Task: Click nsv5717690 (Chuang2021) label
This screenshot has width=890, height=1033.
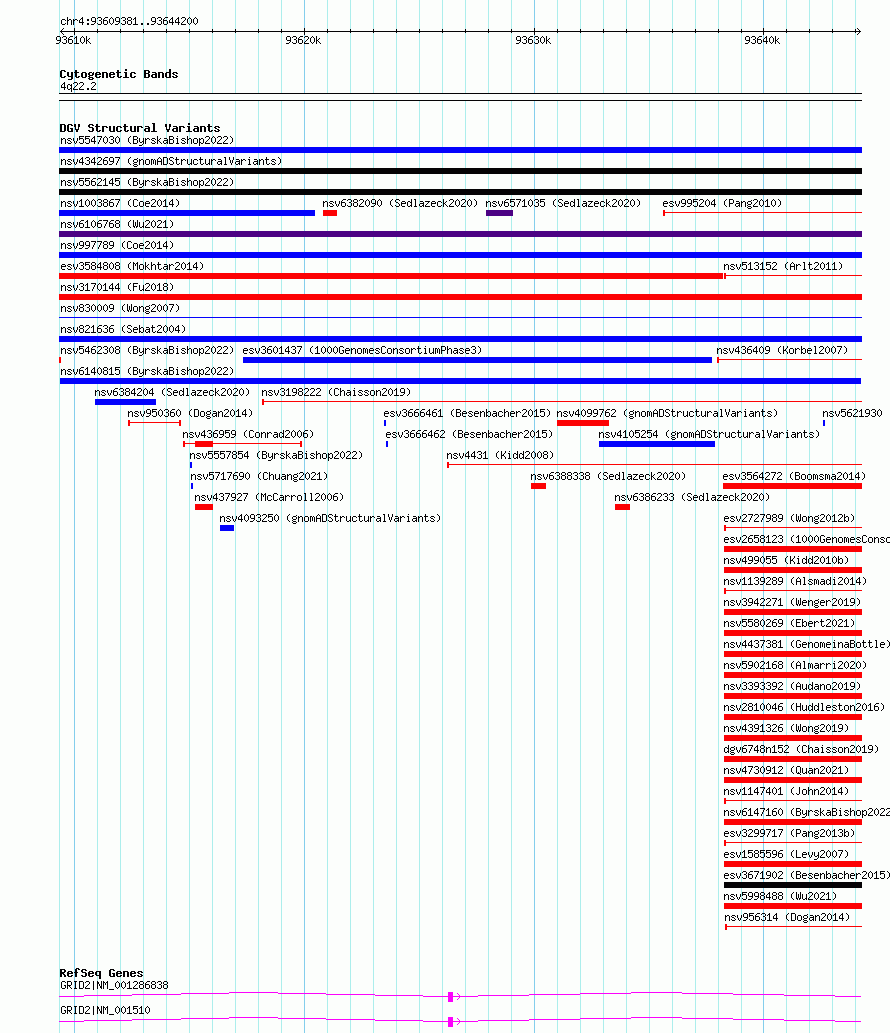Action: tap(259, 478)
